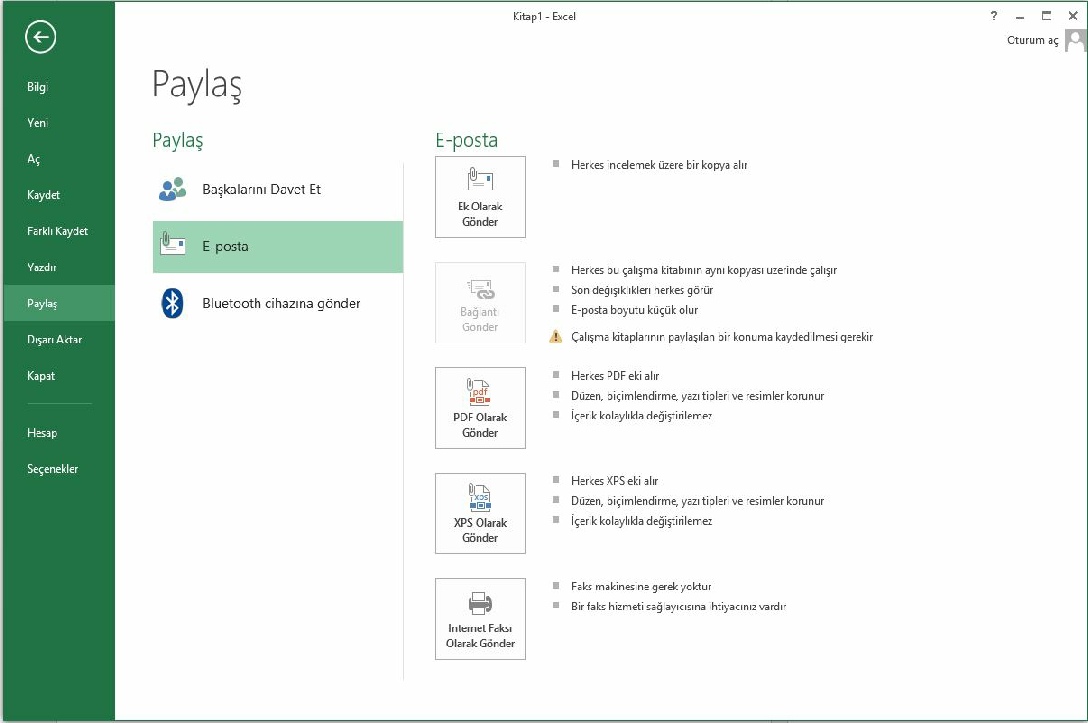Click the fax machine icon
The width and height of the screenshot is (1088, 723).
[x=480, y=603]
